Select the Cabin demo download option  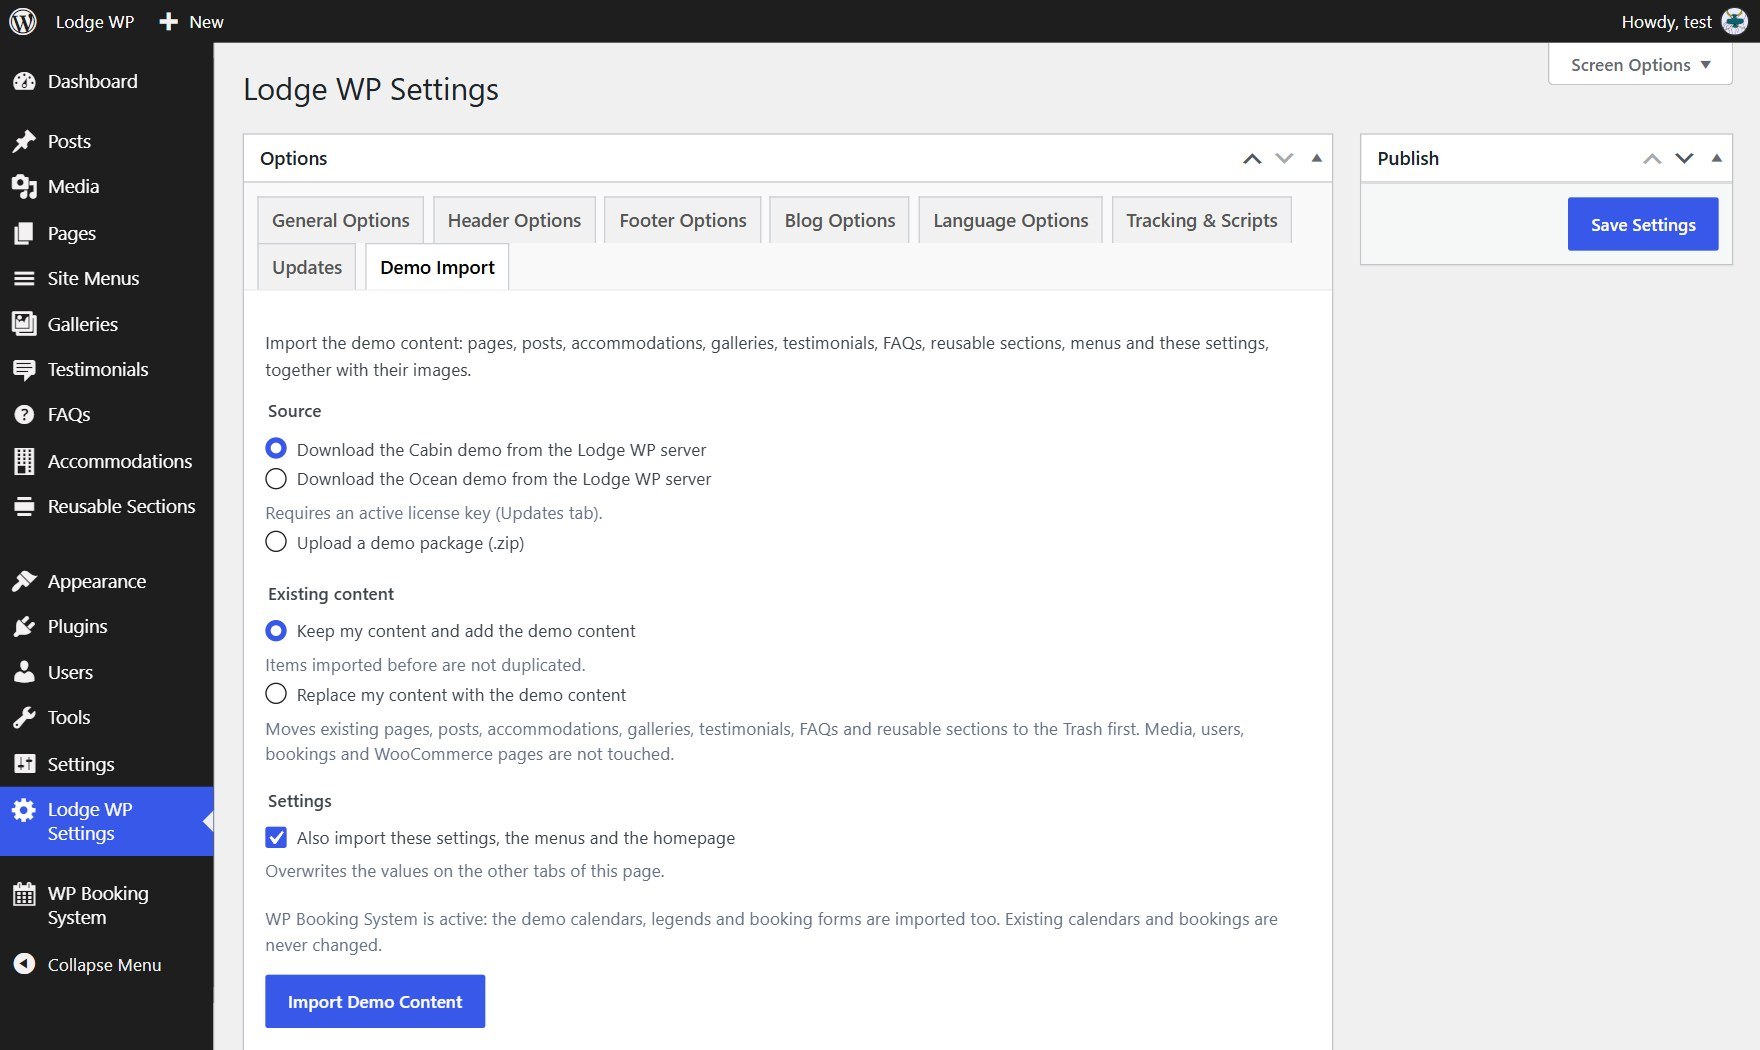(x=276, y=449)
